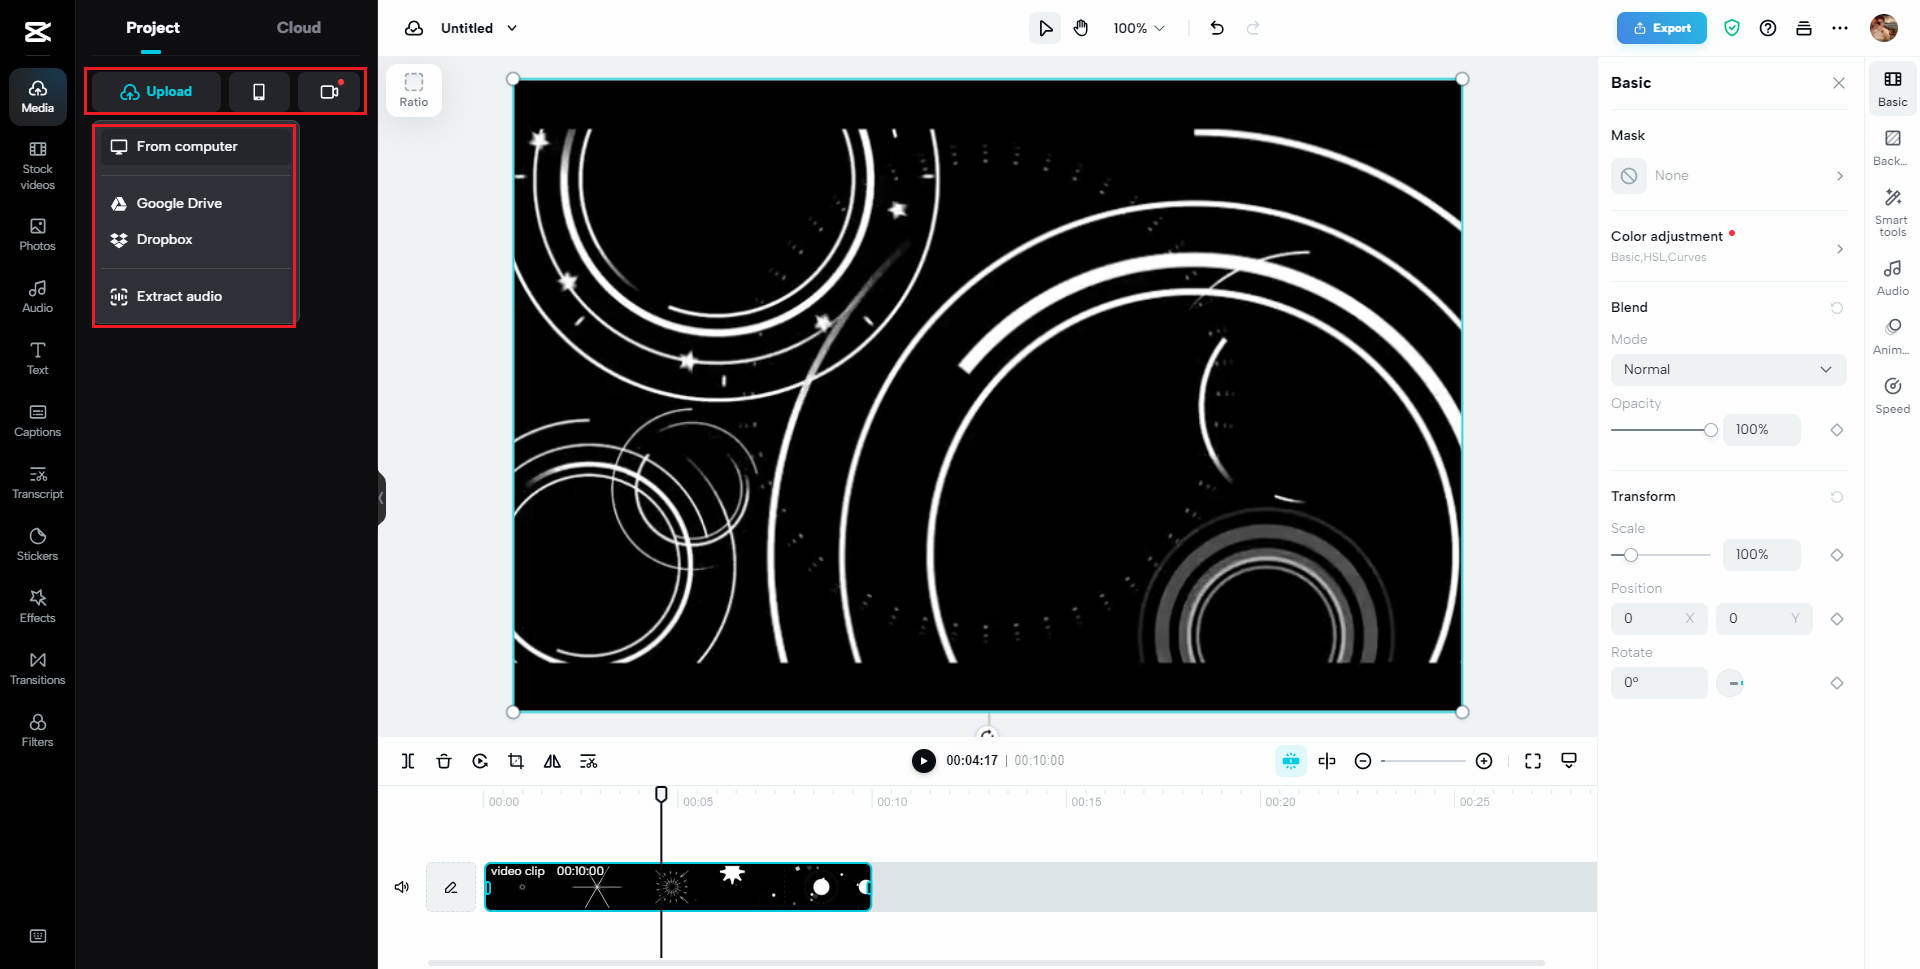This screenshot has width=1920, height=969.
Task: Switch to the Project tab
Action: click(x=152, y=28)
